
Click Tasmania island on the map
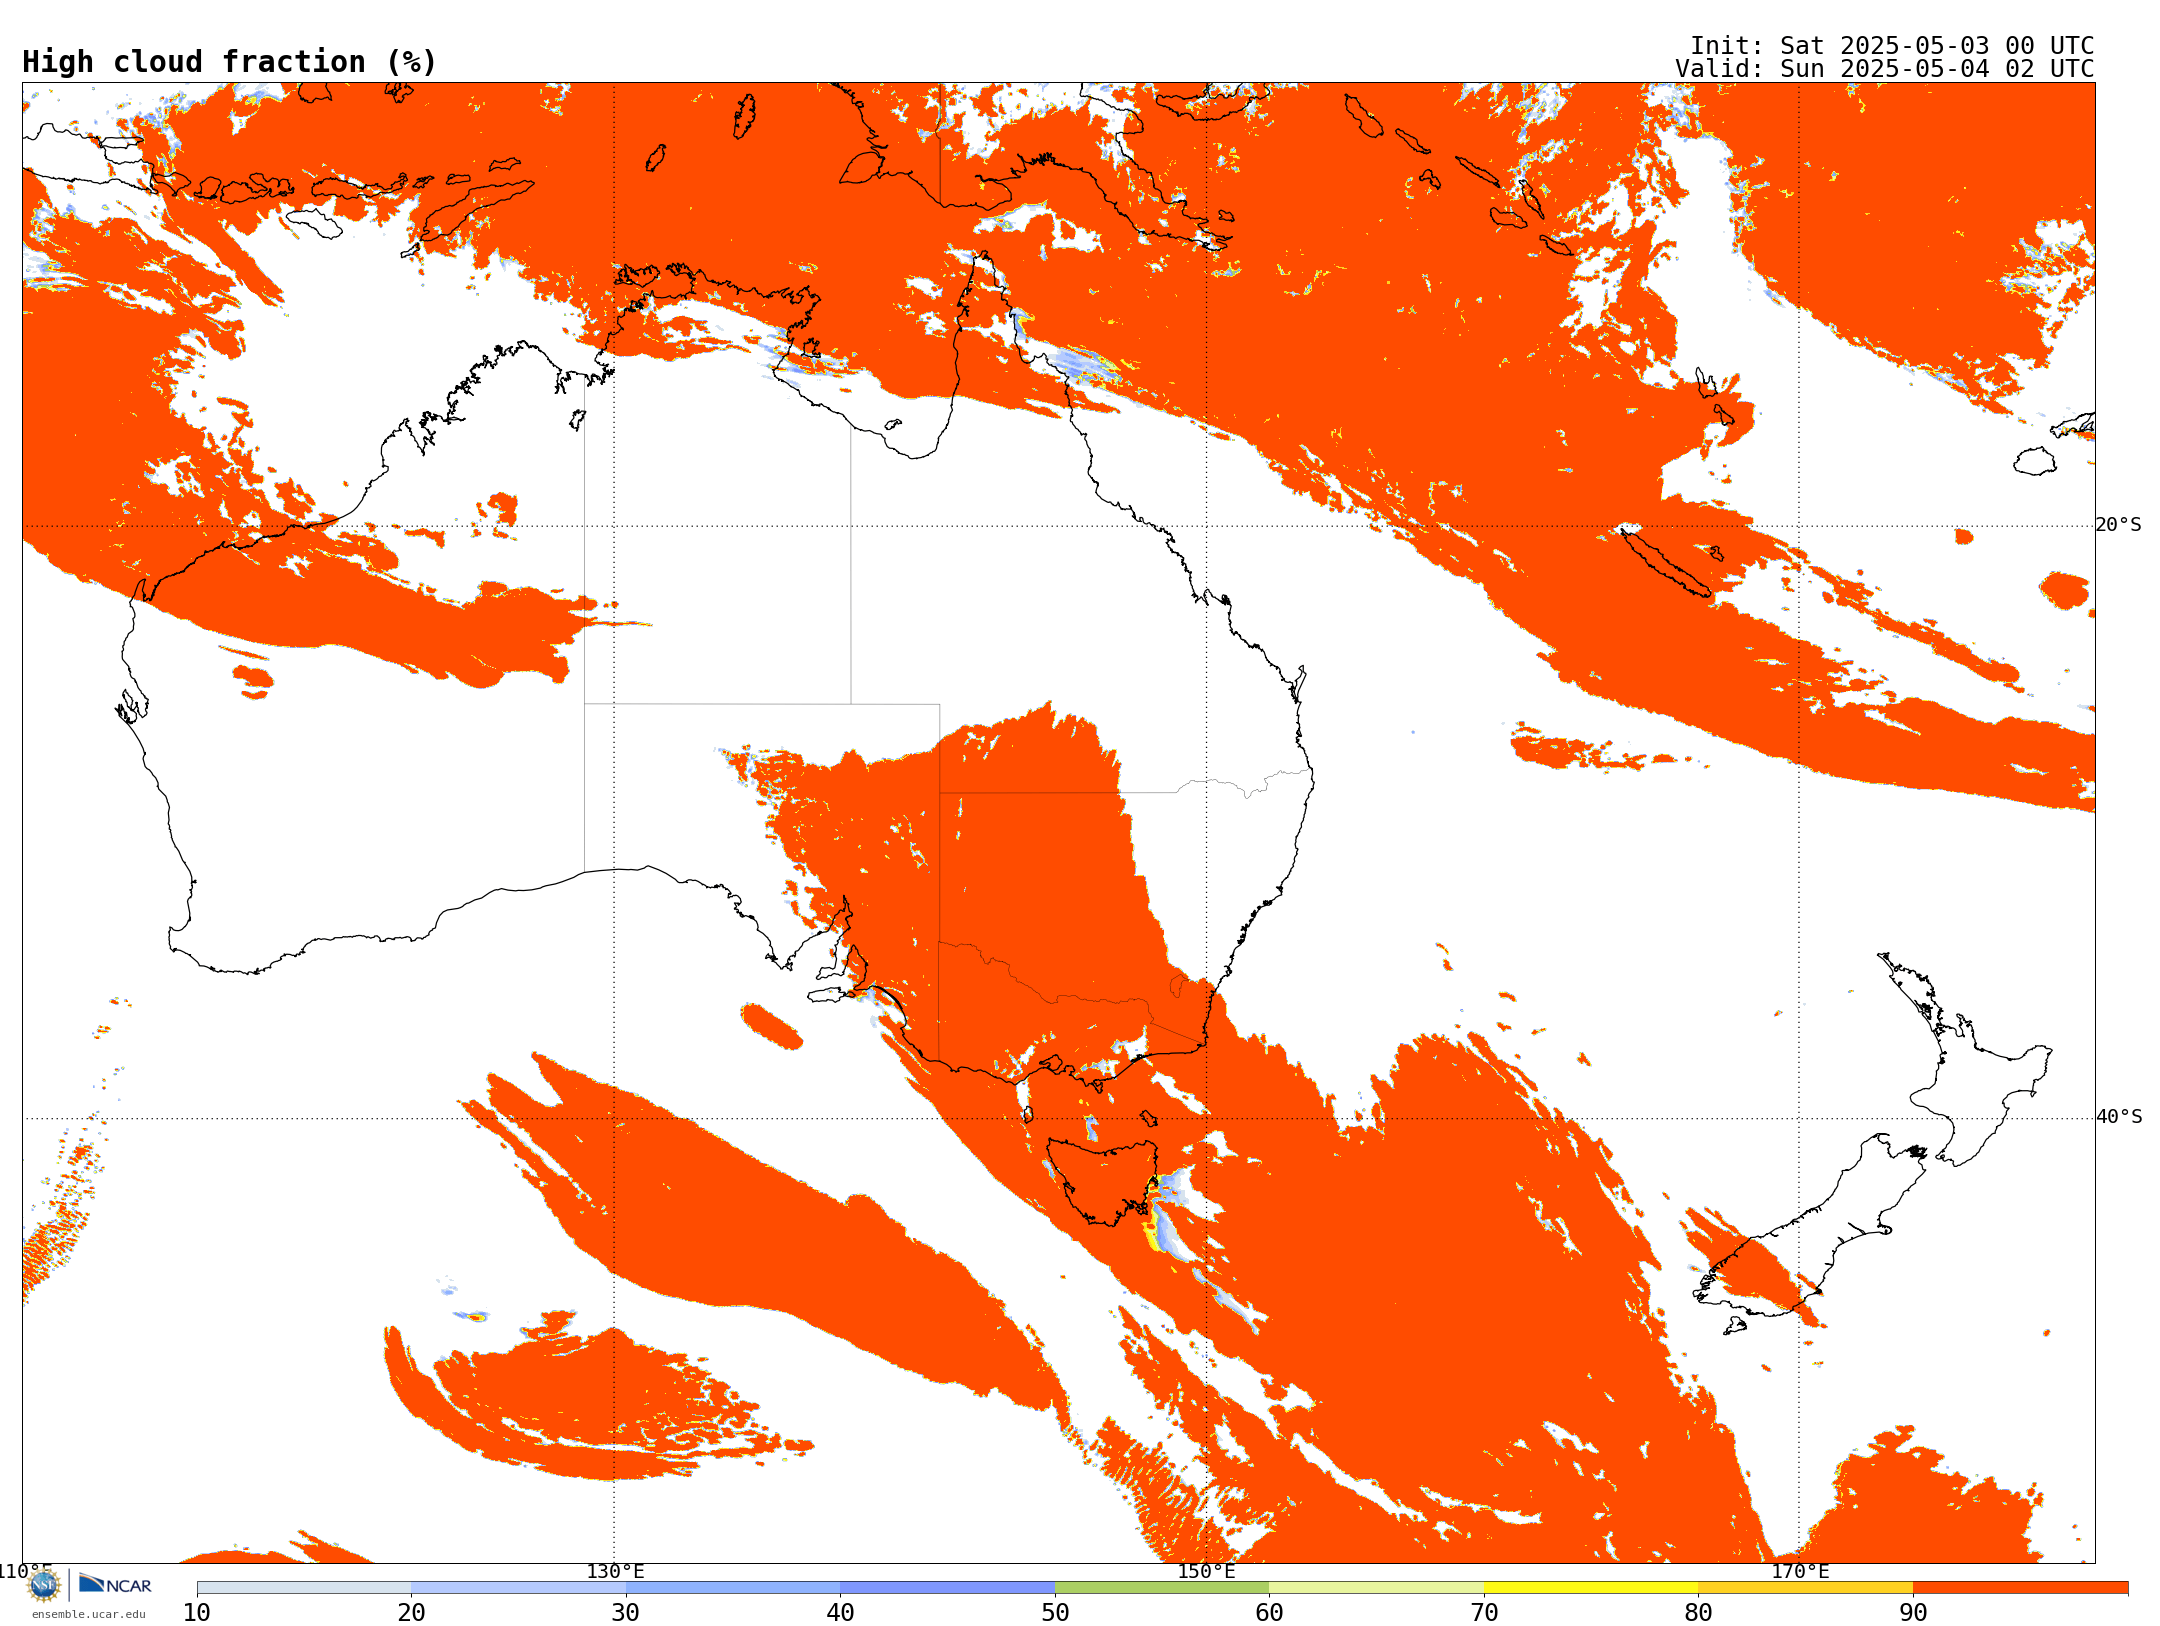[1102, 1182]
